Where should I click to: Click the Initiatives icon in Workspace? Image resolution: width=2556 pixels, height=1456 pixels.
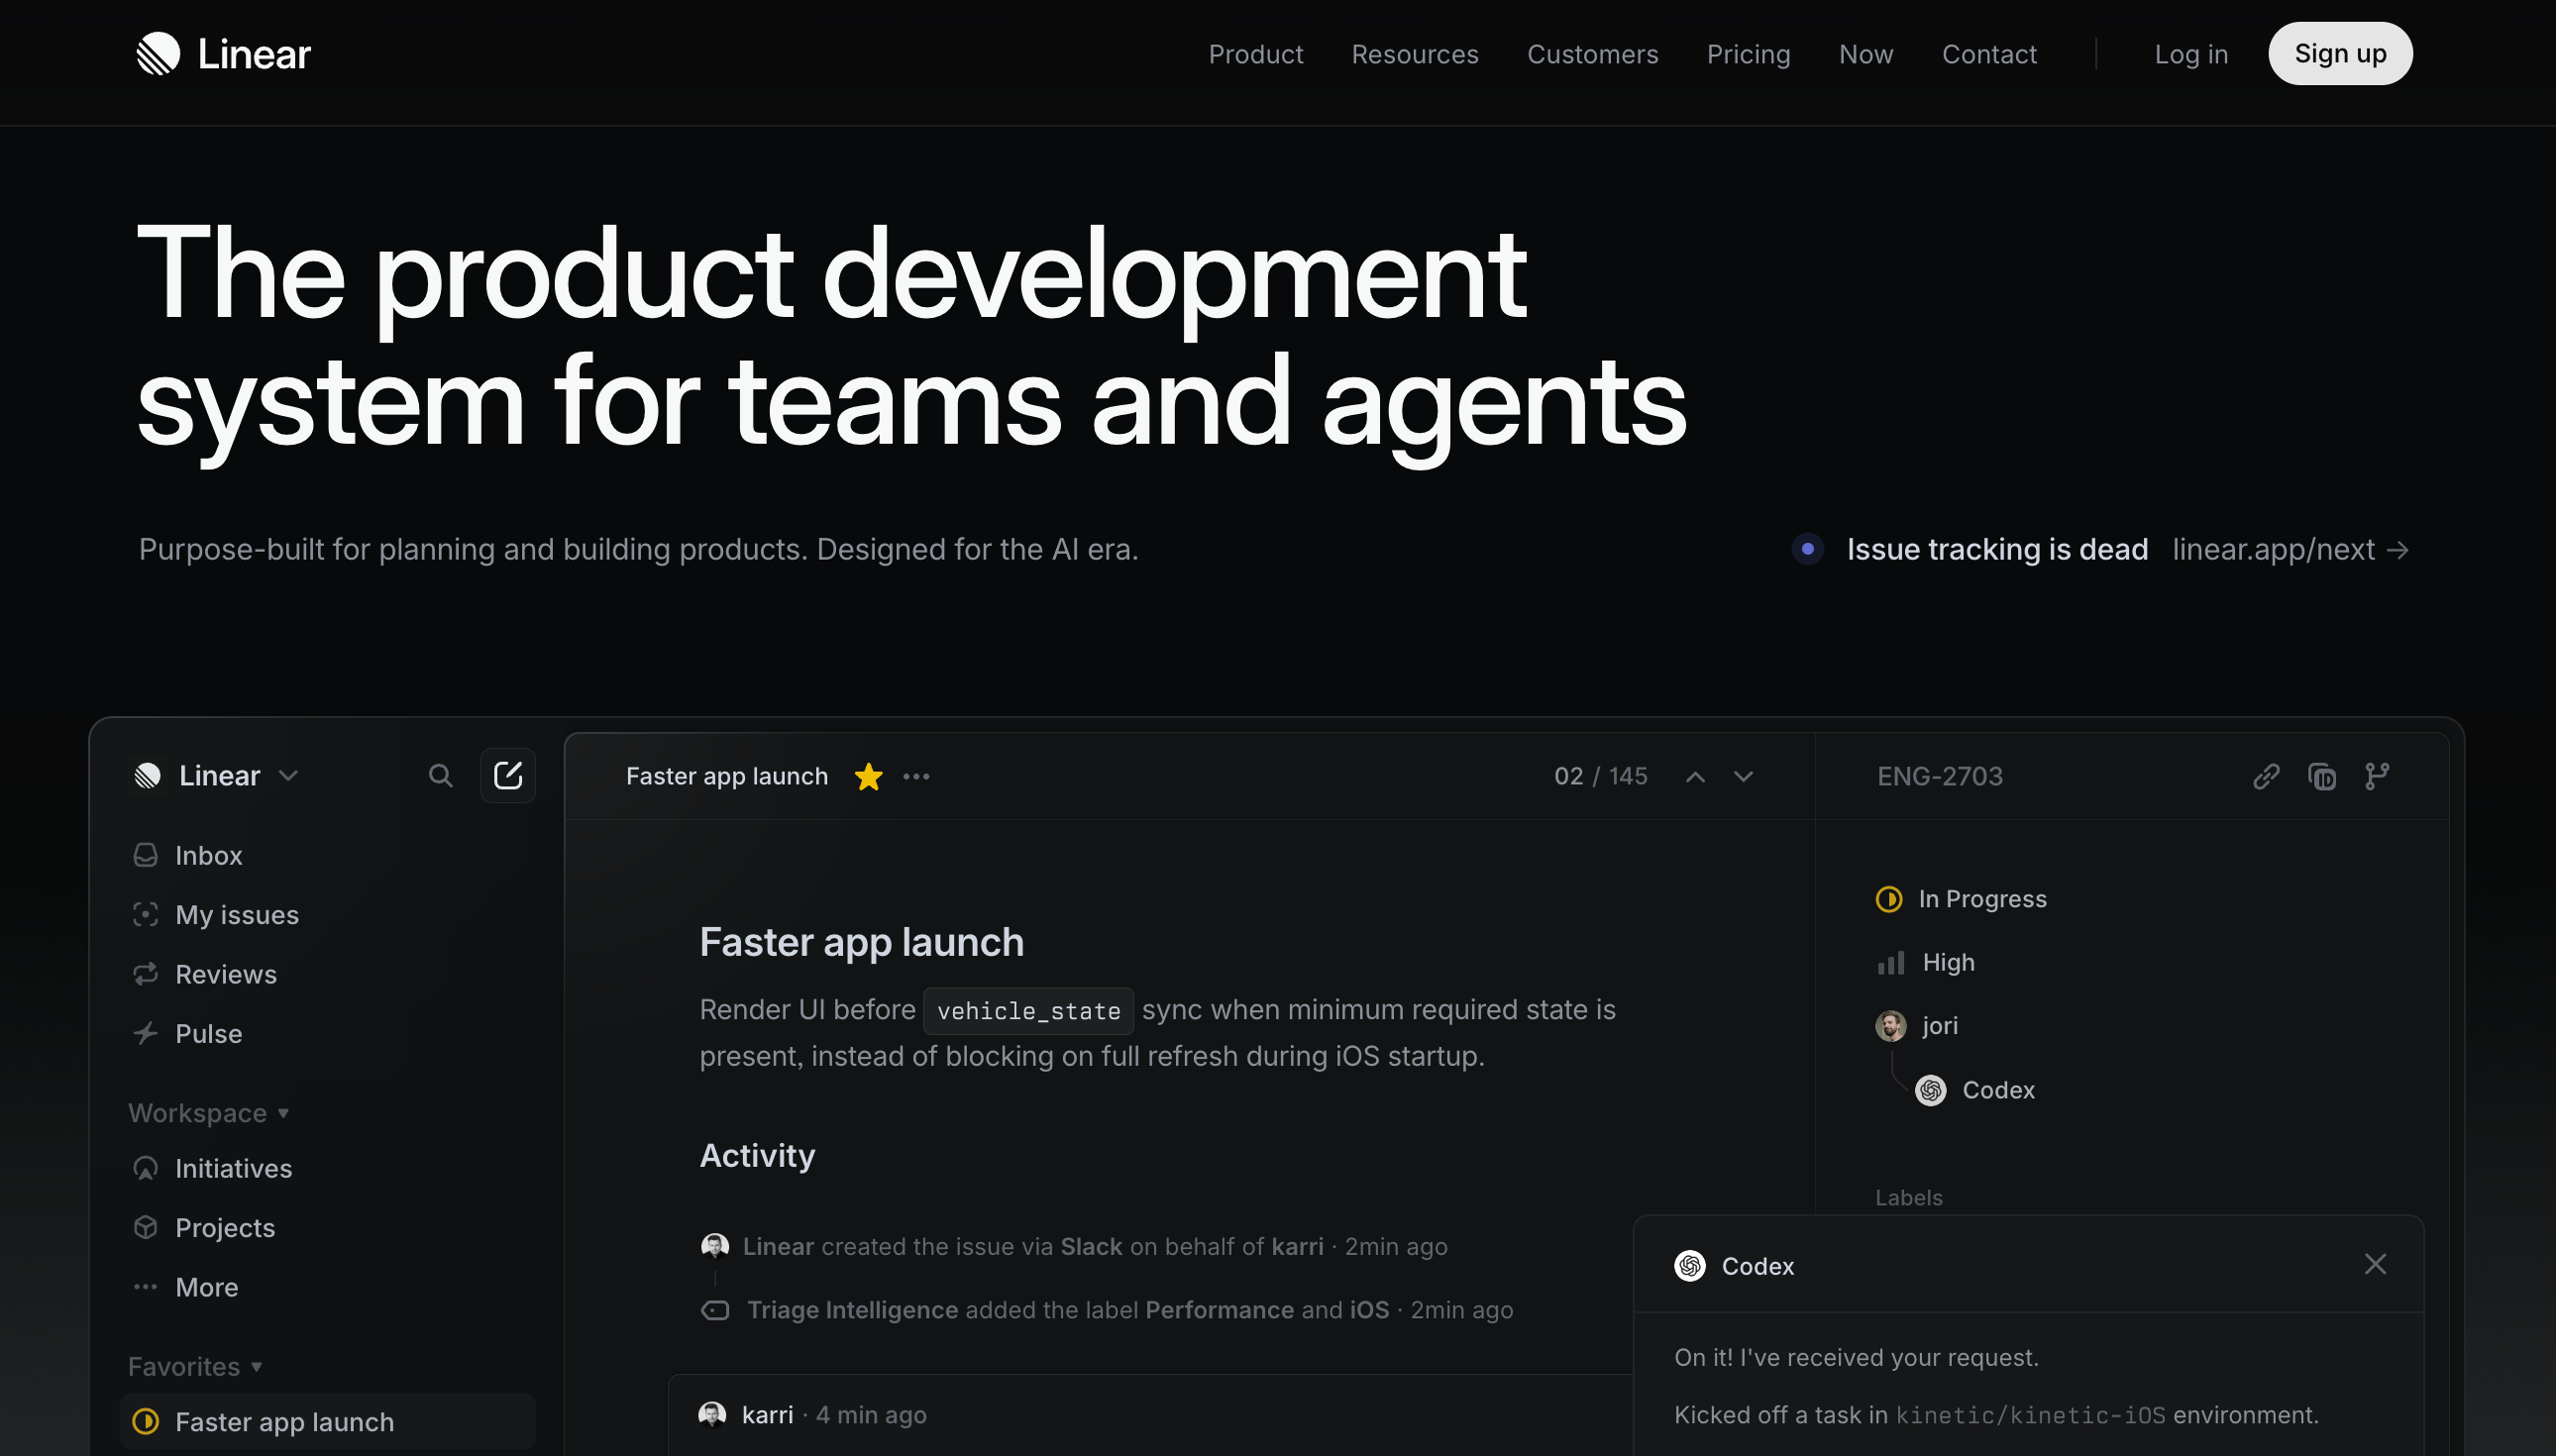(x=146, y=1168)
